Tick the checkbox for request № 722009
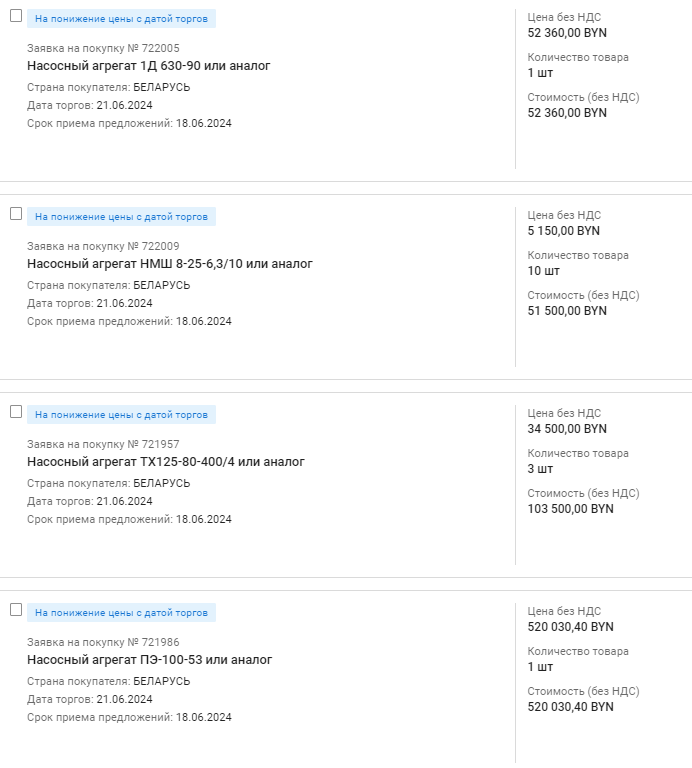 tap(16, 214)
